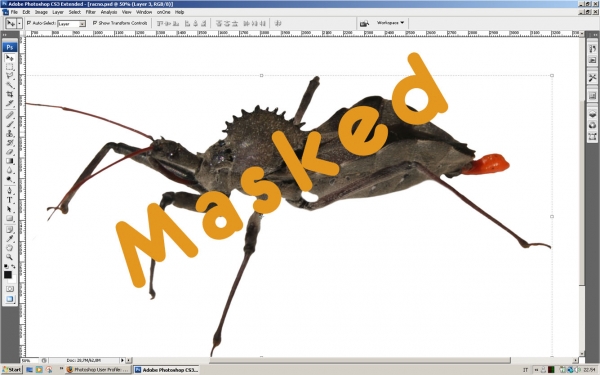Open the Filter menu
This screenshot has width=600, height=375.
click(x=91, y=12)
